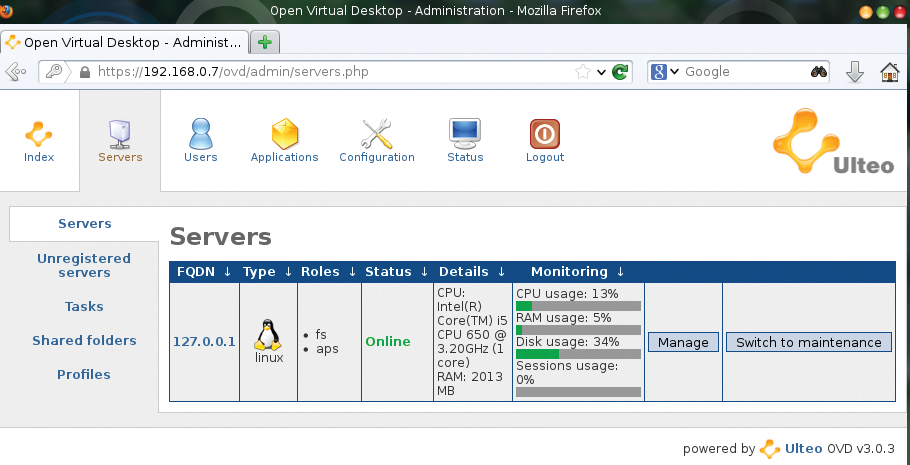This screenshot has height=465, width=910.
Task: Open the downloads arrow icon
Action: [x=854, y=72]
